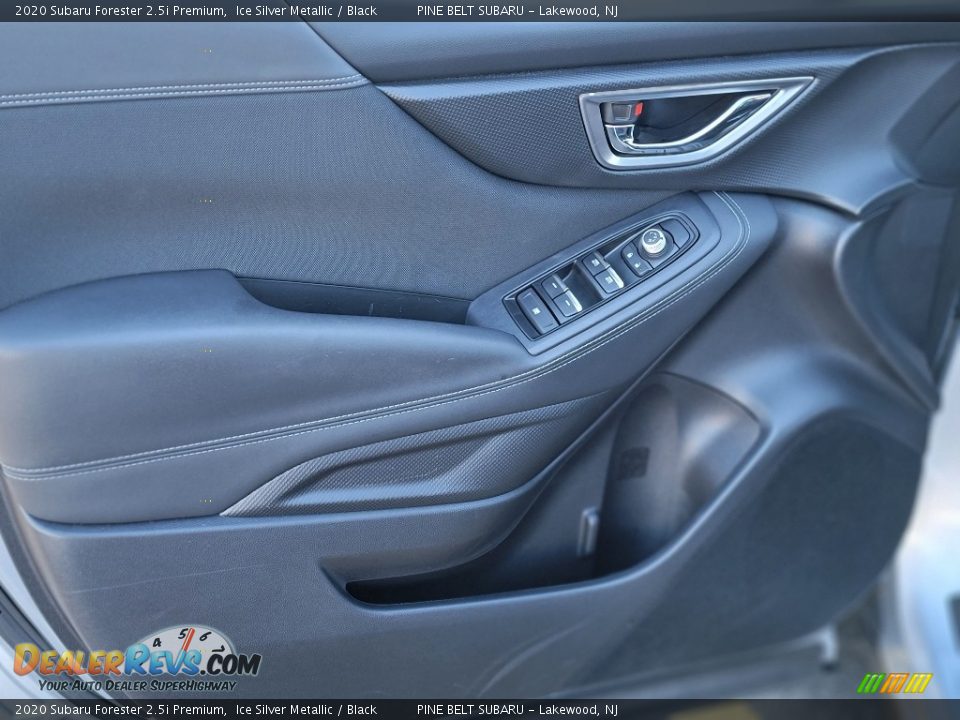
Task: Click top caption '2020 Subaru Forester 2.5i Premium'
Action: point(120,10)
